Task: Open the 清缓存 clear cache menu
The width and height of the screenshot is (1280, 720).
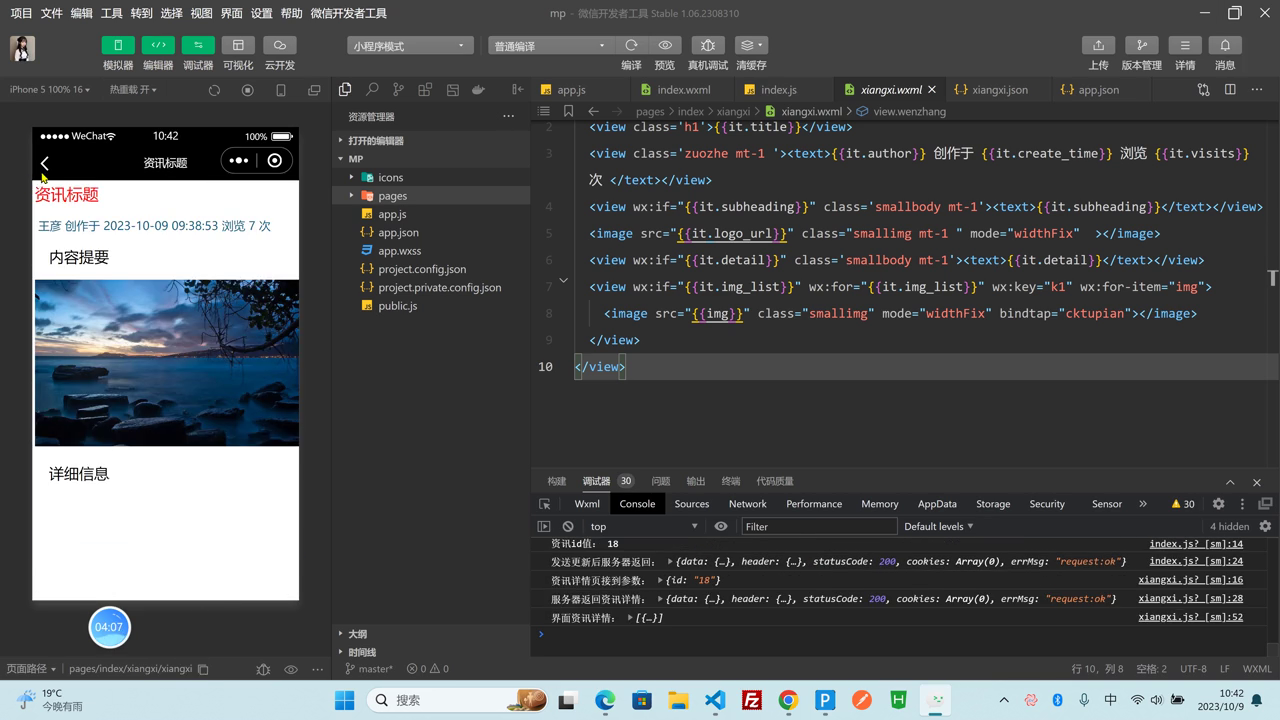Action: (751, 45)
